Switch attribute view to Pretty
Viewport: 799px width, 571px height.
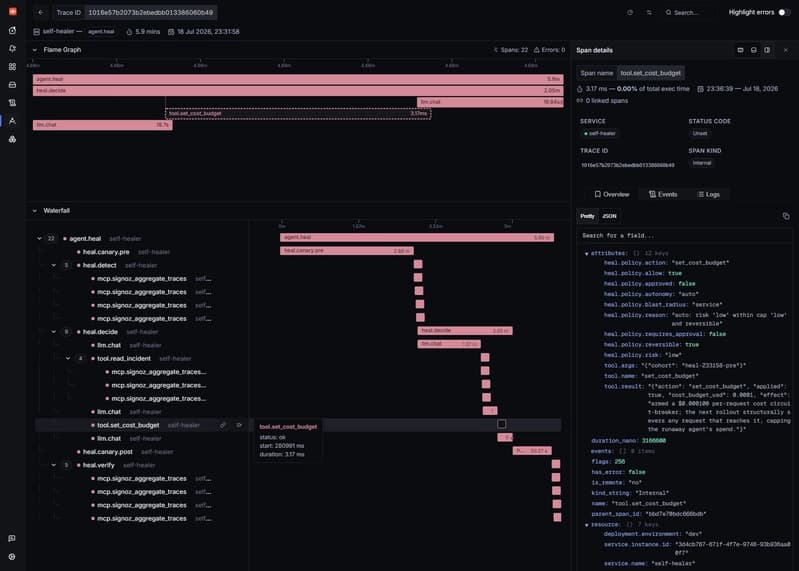pyautogui.click(x=587, y=216)
